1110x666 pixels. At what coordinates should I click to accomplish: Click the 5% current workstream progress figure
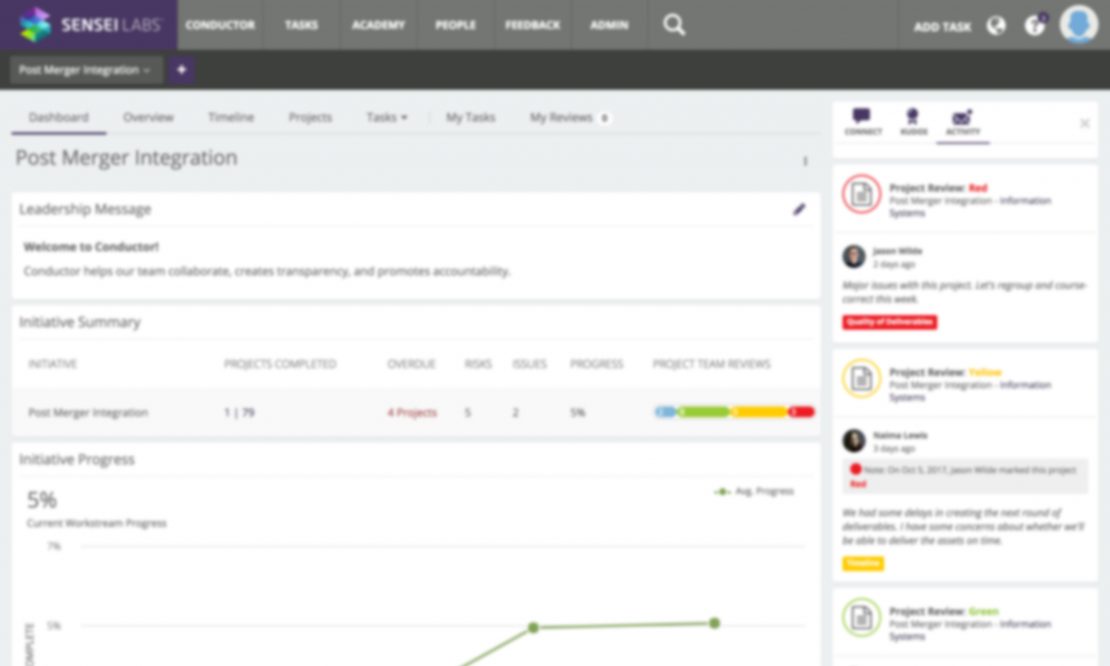[x=42, y=500]
